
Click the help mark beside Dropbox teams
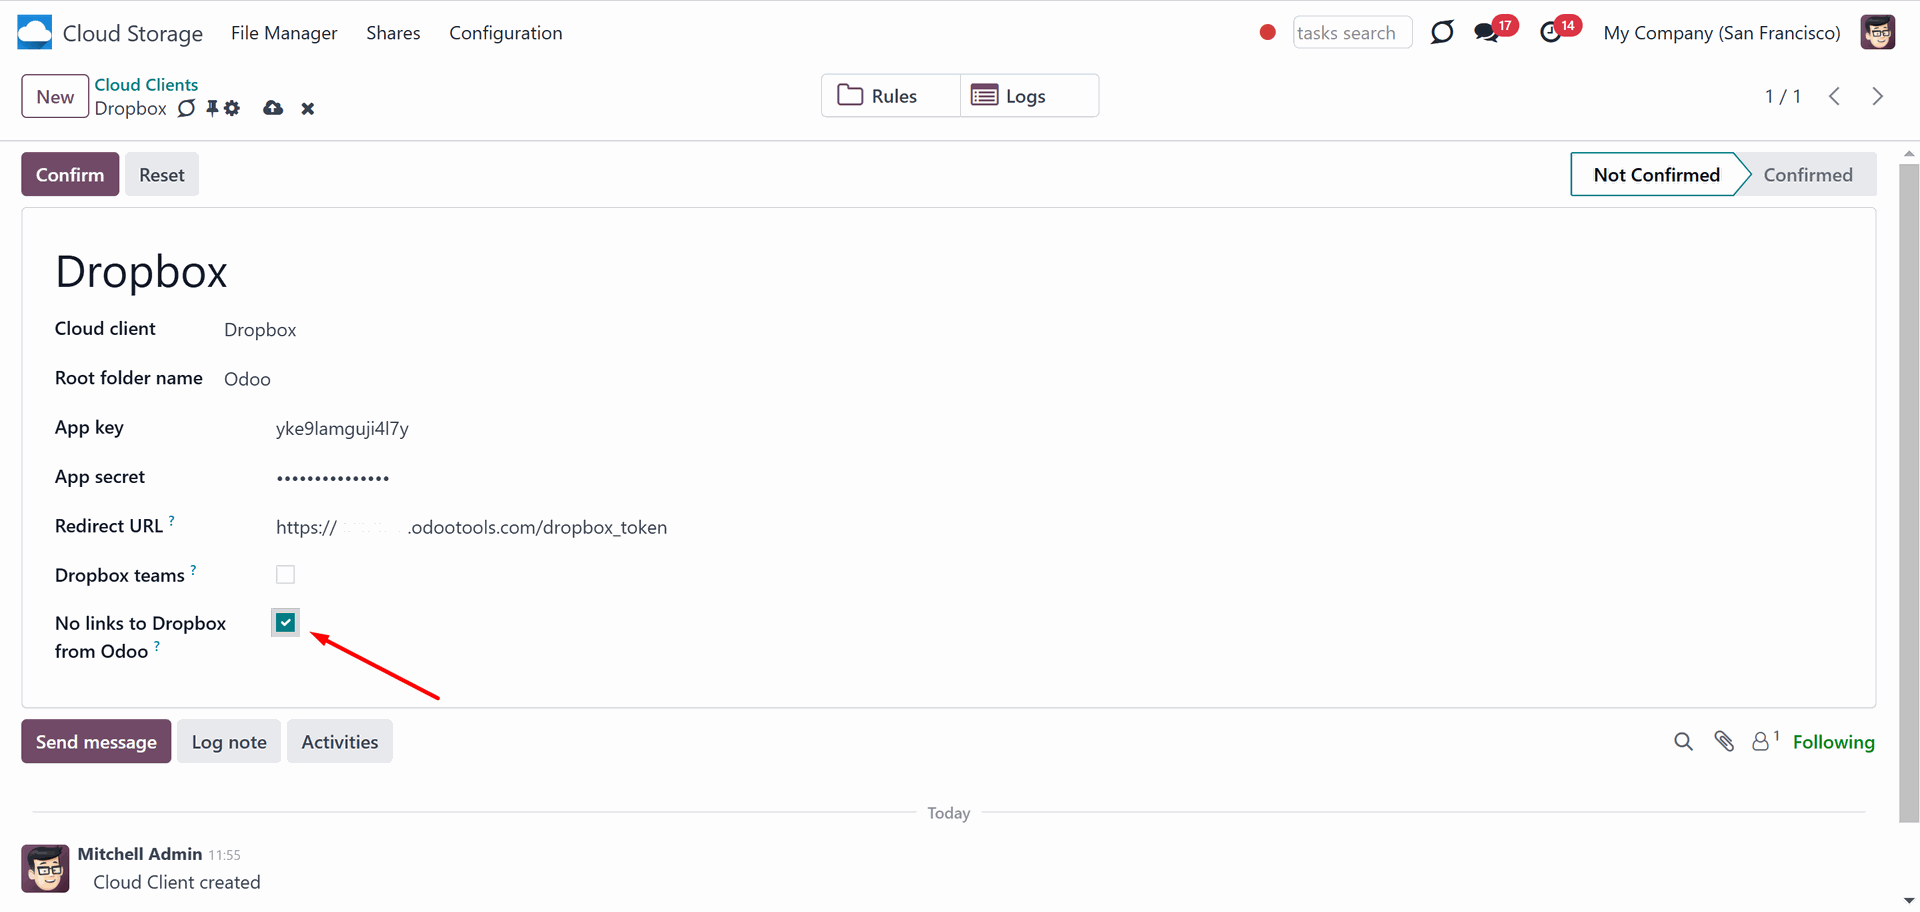pos(193,570)
